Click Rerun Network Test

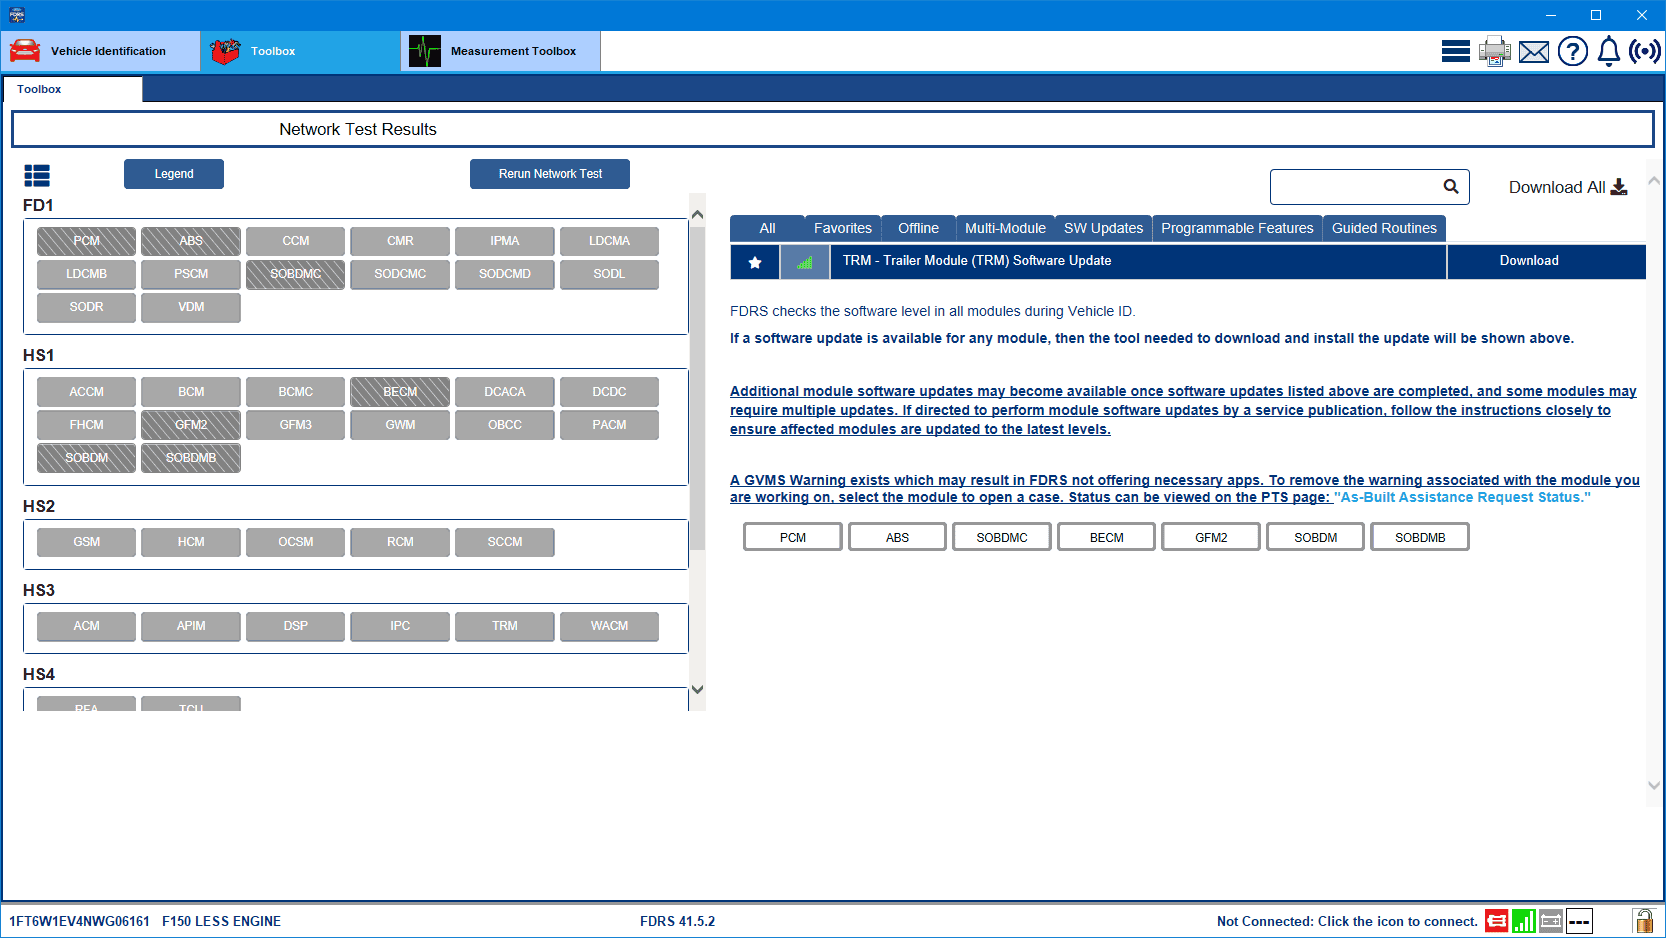[549, 173]
